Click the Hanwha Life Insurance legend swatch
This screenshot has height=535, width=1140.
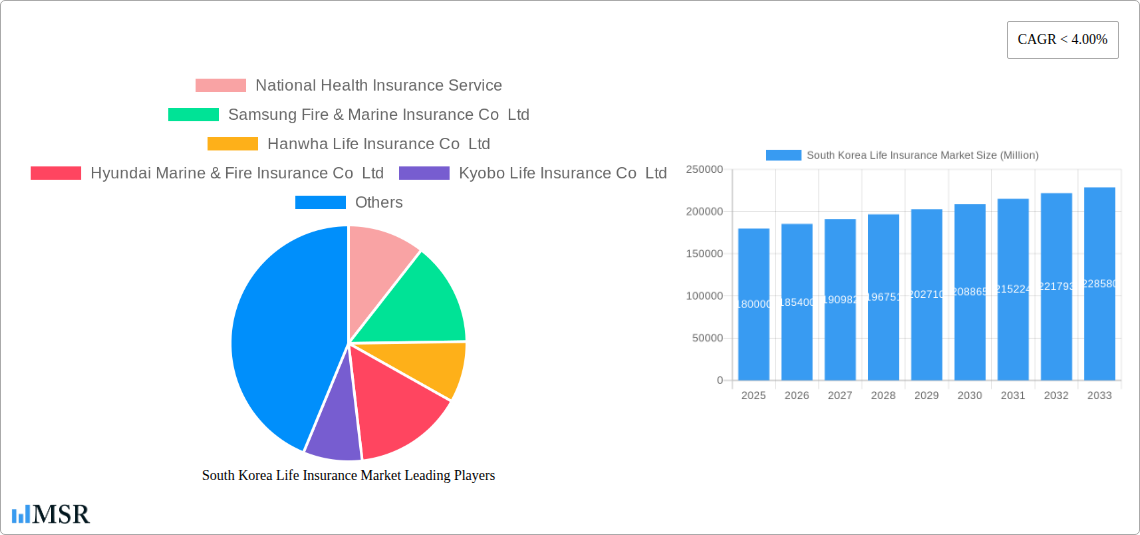tap(233, 144)
